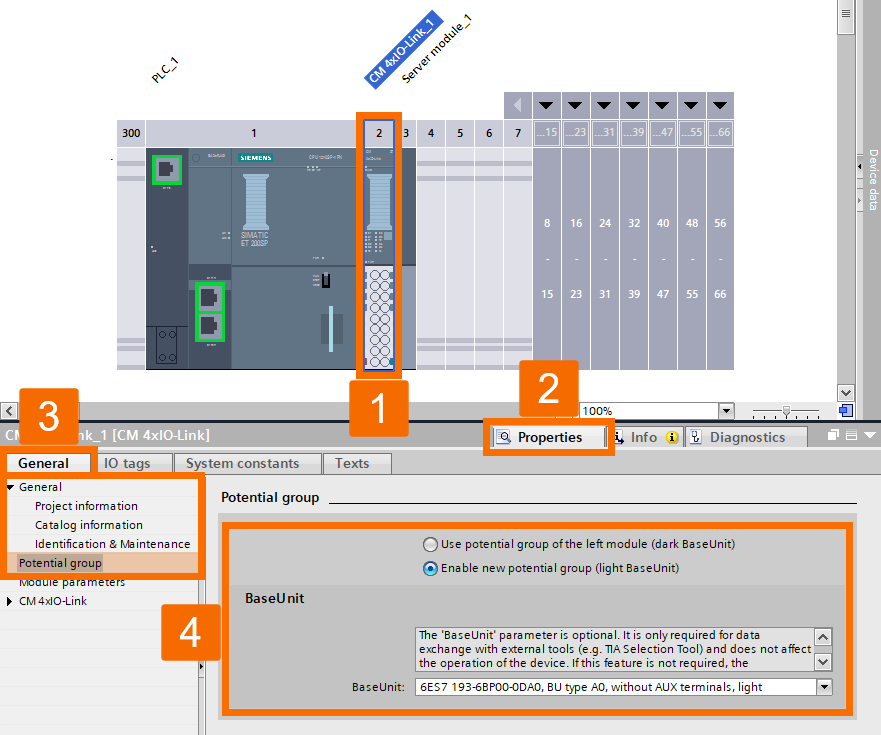The height and width of the screenshot is (735, 881).
Task: Expand slot group ...31 arrow
Action: click(x=605, y=106)
